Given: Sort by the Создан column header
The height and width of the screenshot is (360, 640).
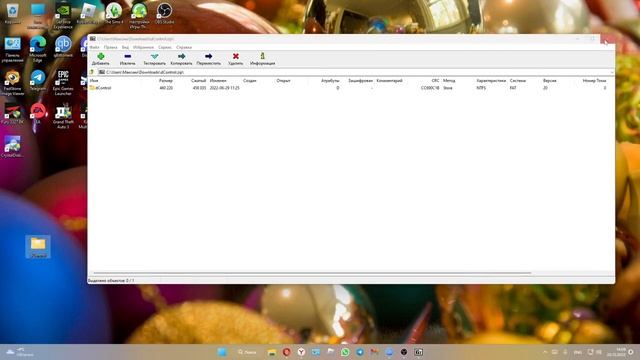Looking at the screenshot, I should coord(250,81).
